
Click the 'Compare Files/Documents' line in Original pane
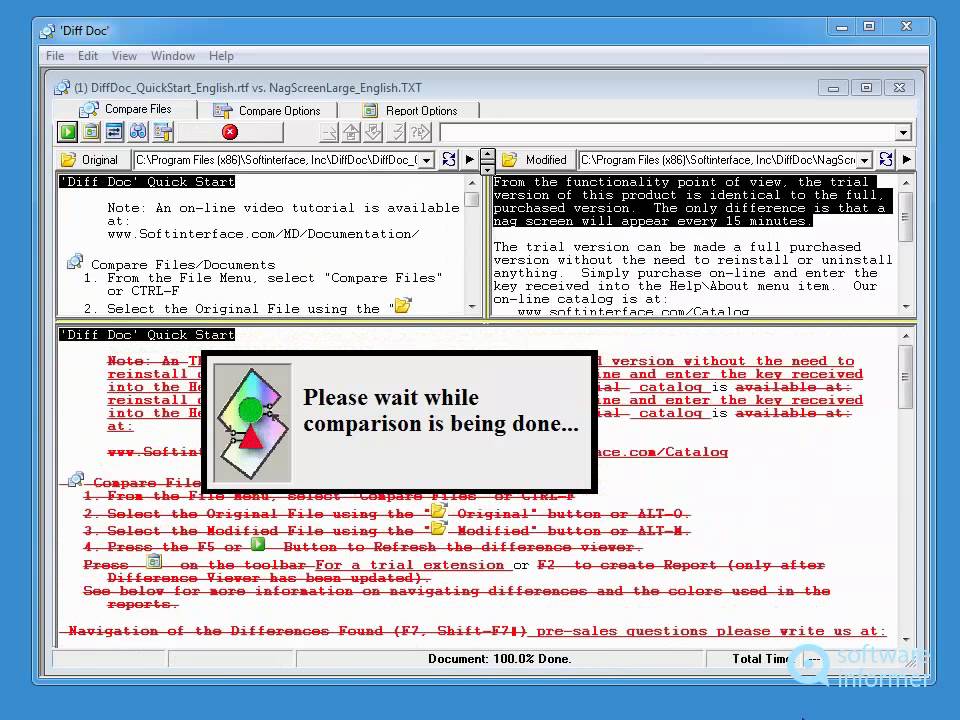click(x=183, y=264)
